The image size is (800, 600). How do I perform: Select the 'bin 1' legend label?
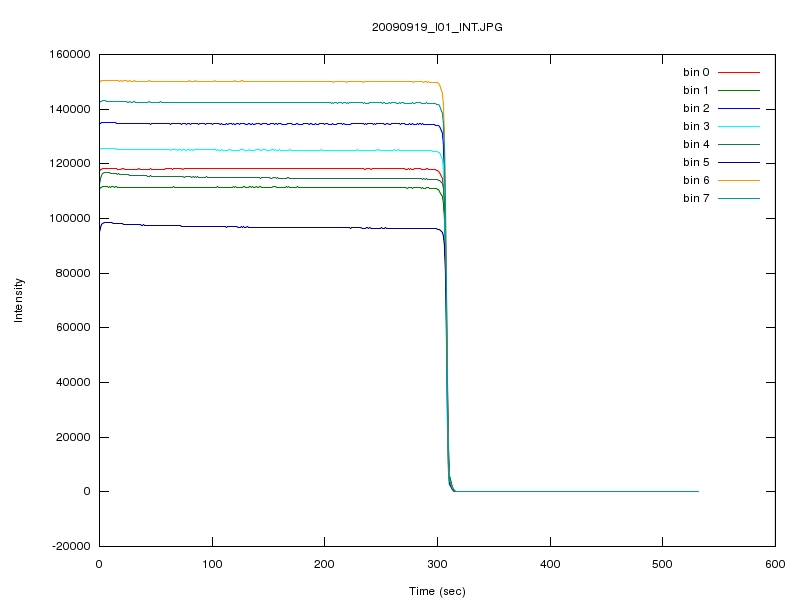point(696,90)
